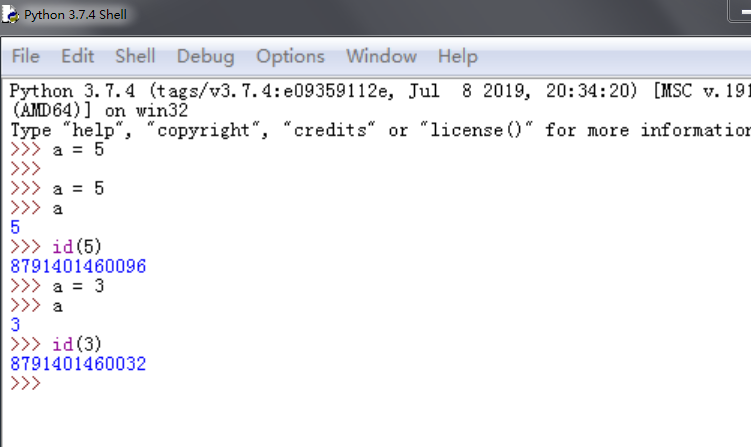Open the Options menu
The width and height of the screenshot is (751, 447).
tap(290, 57)
